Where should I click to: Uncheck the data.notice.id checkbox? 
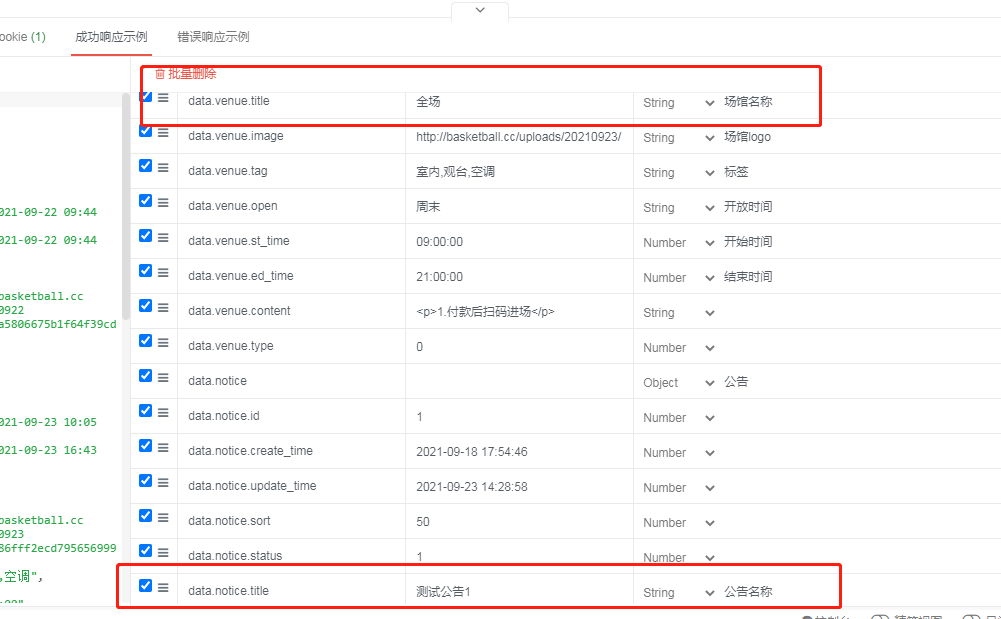tap(146, 411)
